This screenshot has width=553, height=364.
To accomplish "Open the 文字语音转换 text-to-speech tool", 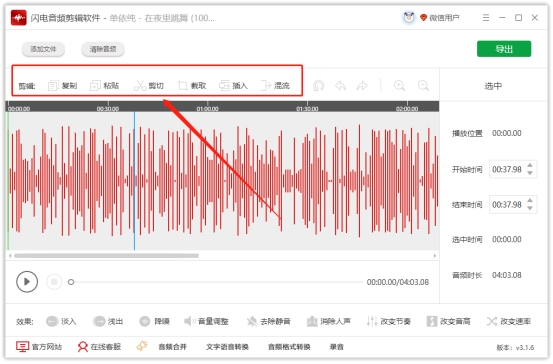I will (x=227, y=347).
